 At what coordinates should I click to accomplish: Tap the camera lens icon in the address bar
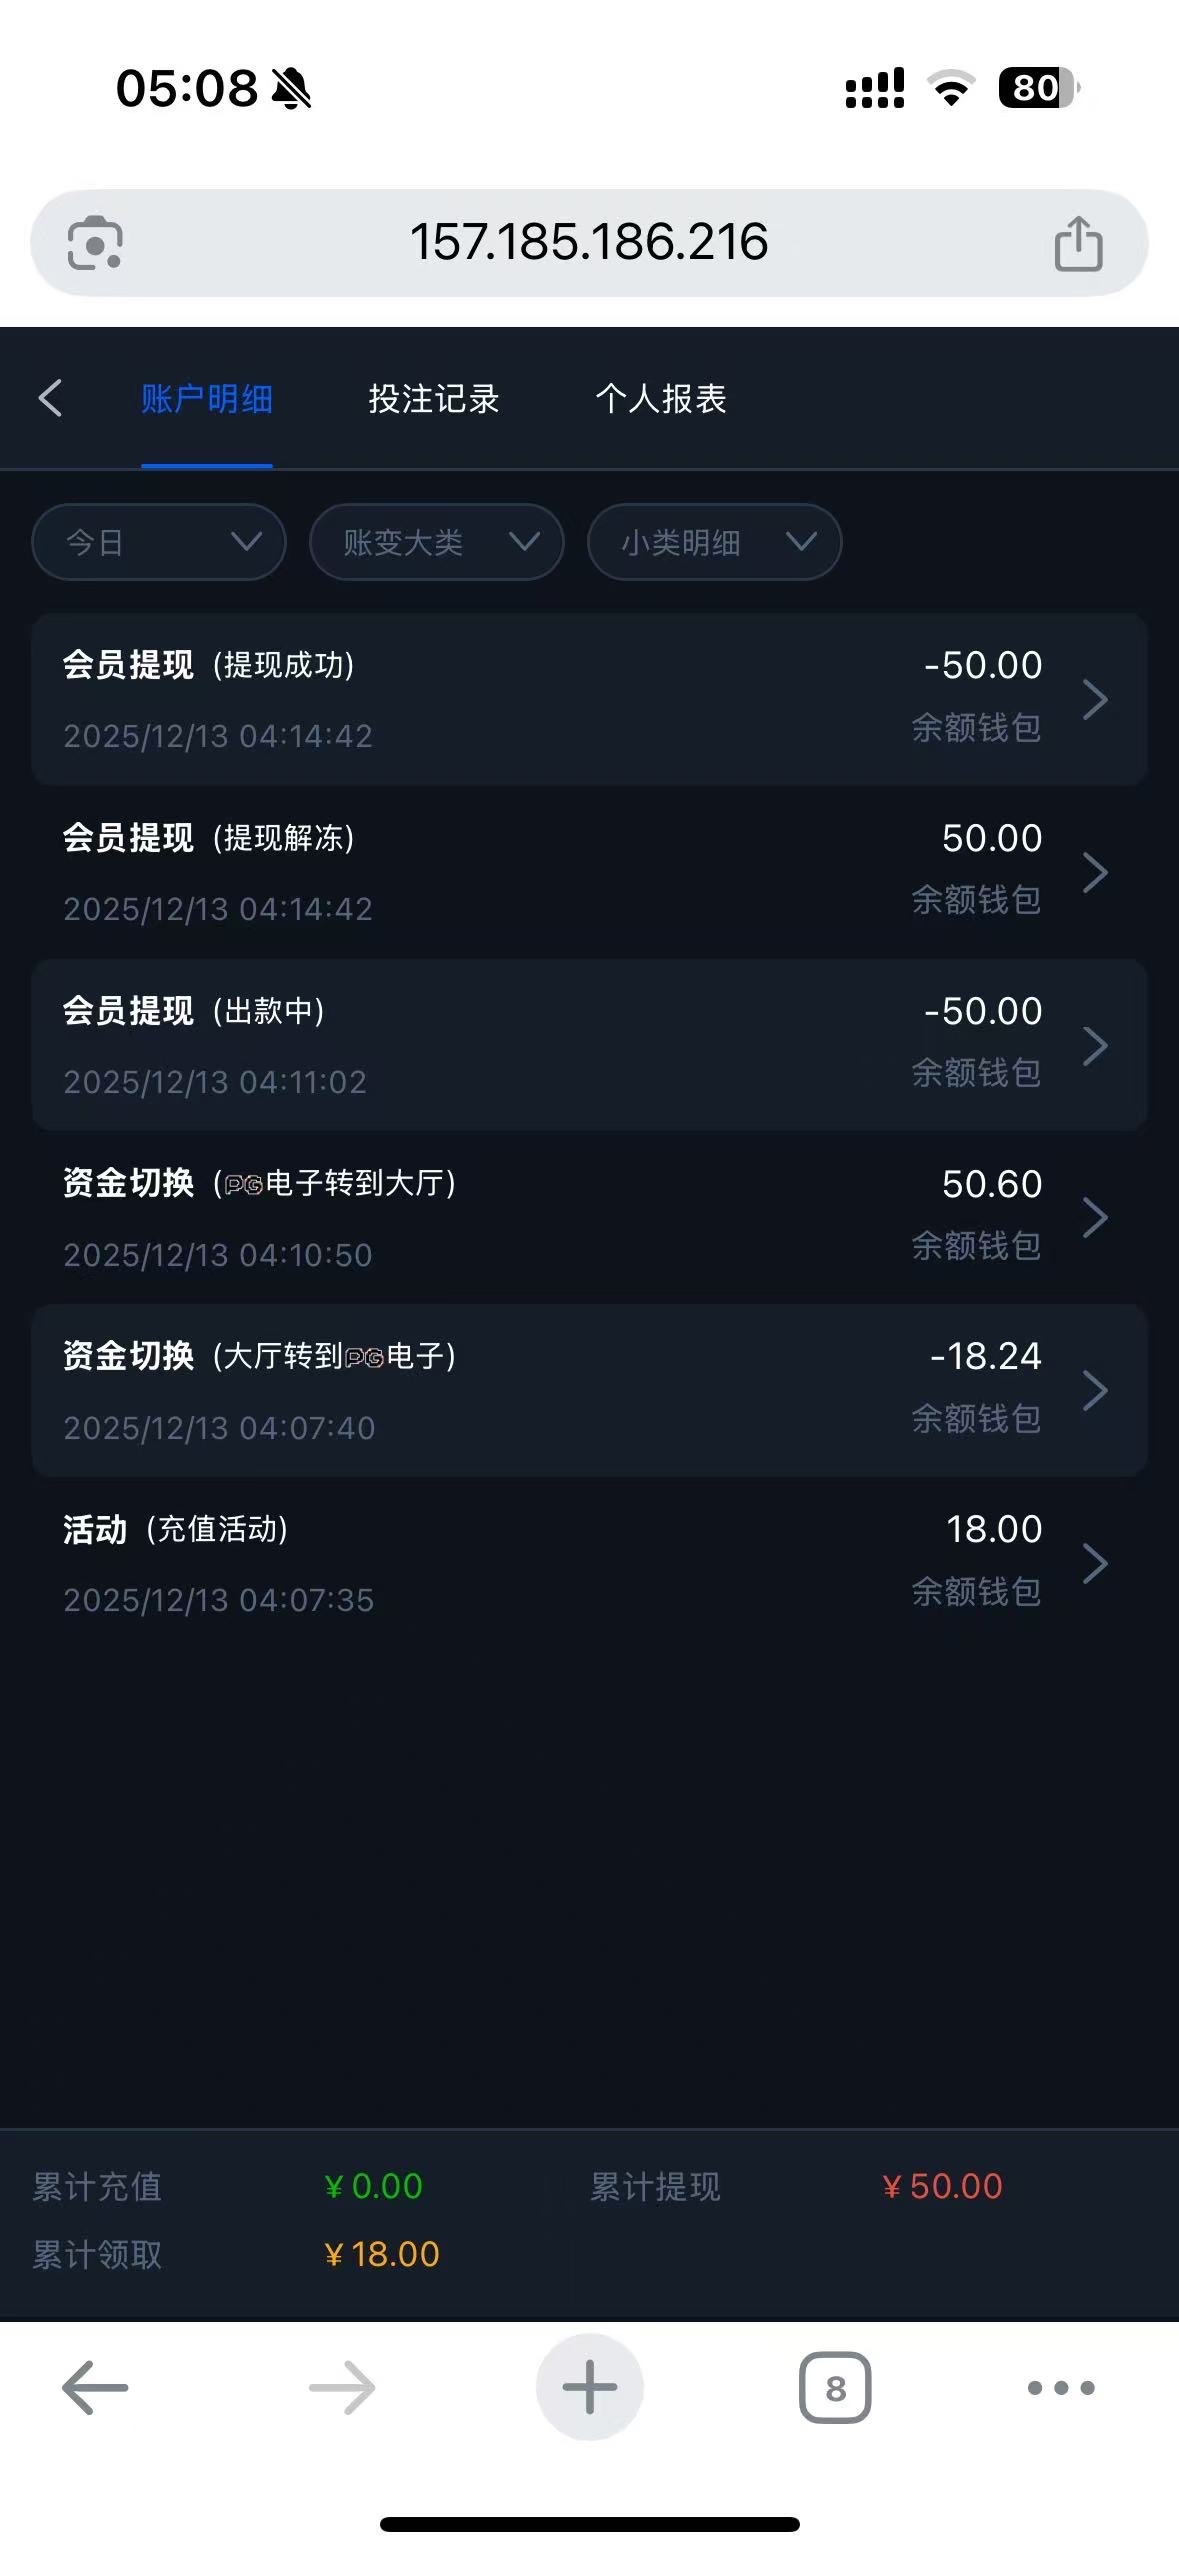95,243
